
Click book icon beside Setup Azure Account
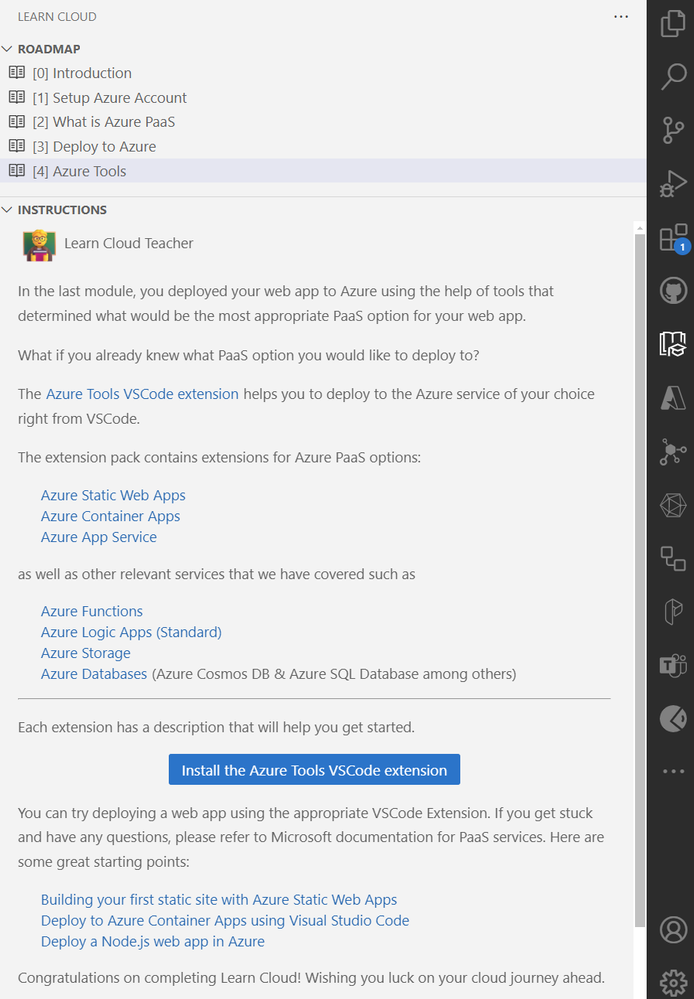pyautogui.click(x=17, y=97)
